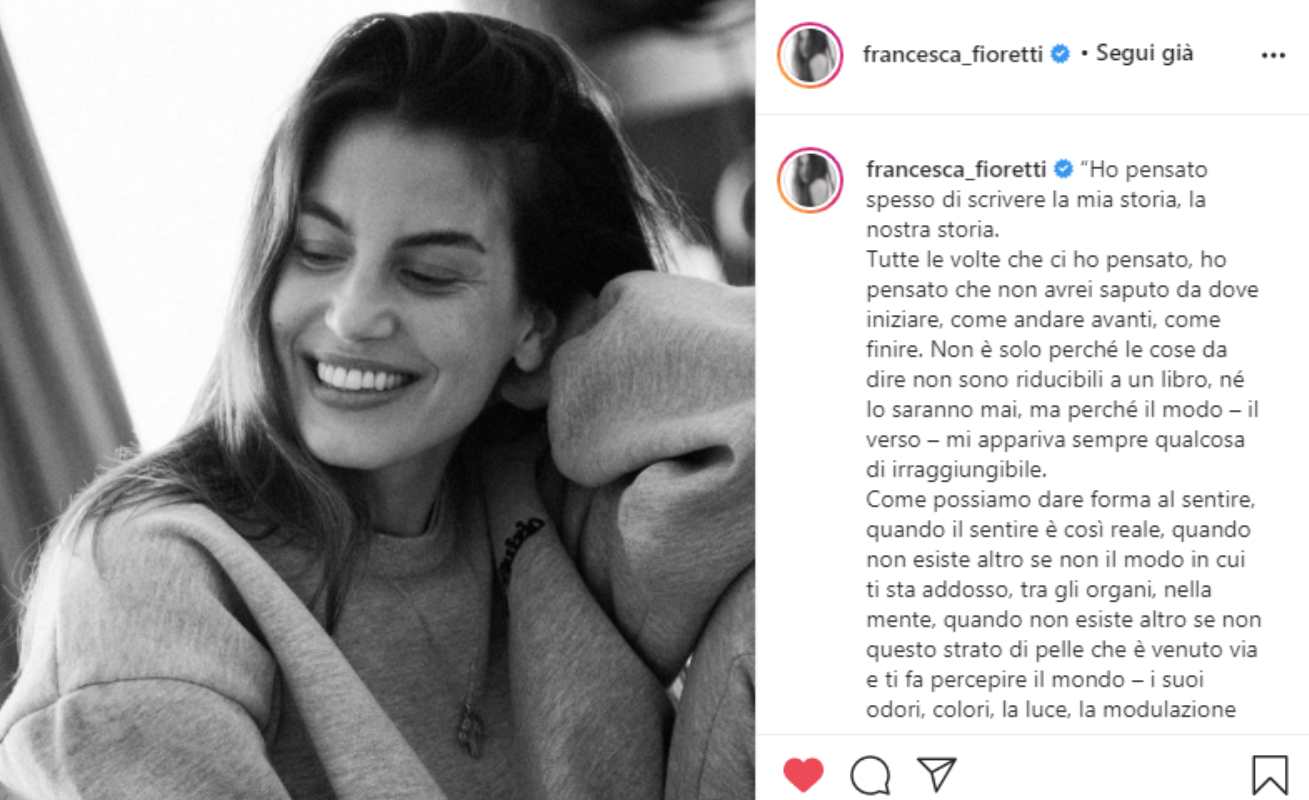Share the post with the paper plane icon
Viewport: 1309px width, 800px height.
[x=936, y=774]
